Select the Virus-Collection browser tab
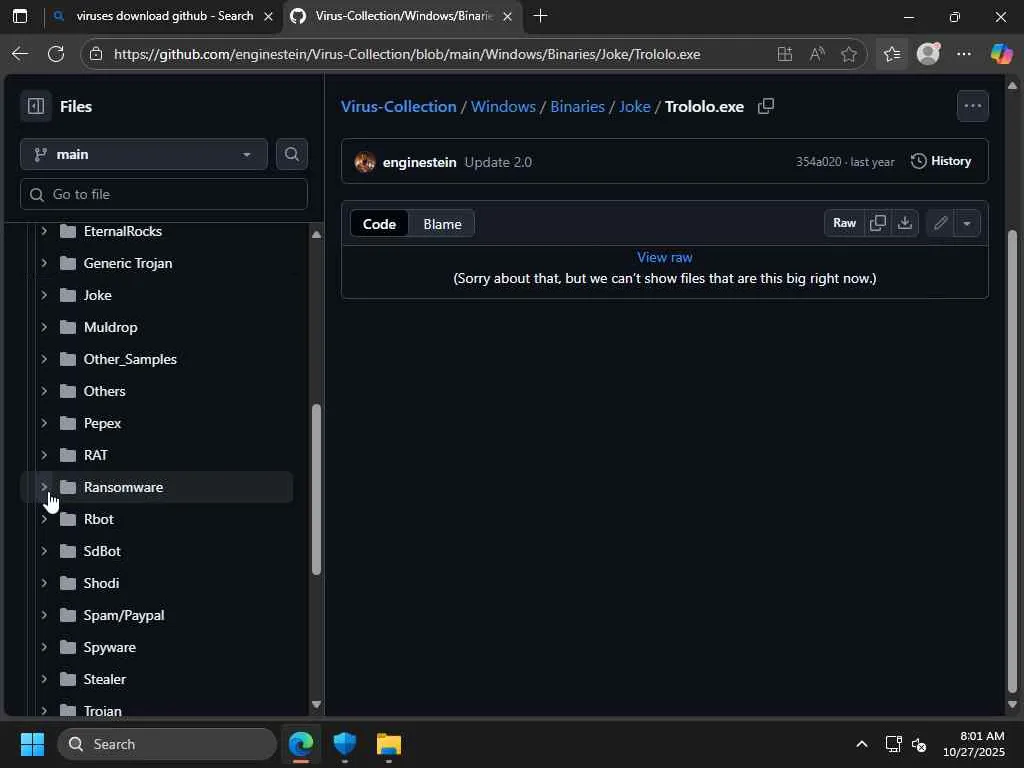The width and height of the screenshot is (1024, 768). point(403,16)
